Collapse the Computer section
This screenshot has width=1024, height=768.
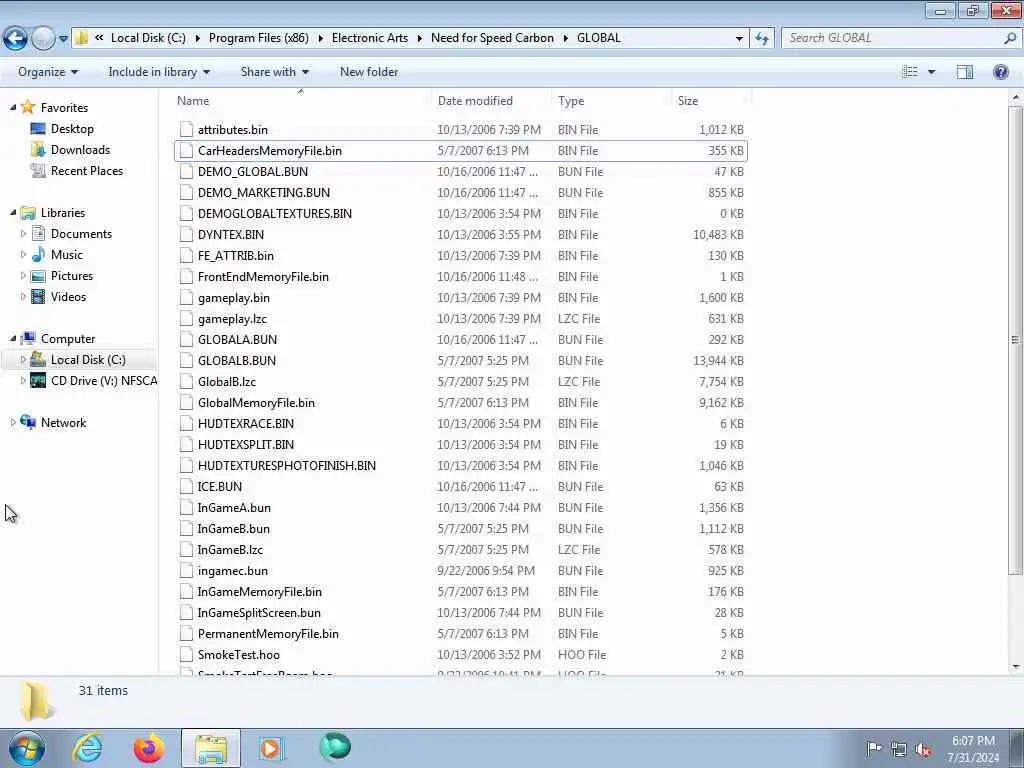[13, 338]
